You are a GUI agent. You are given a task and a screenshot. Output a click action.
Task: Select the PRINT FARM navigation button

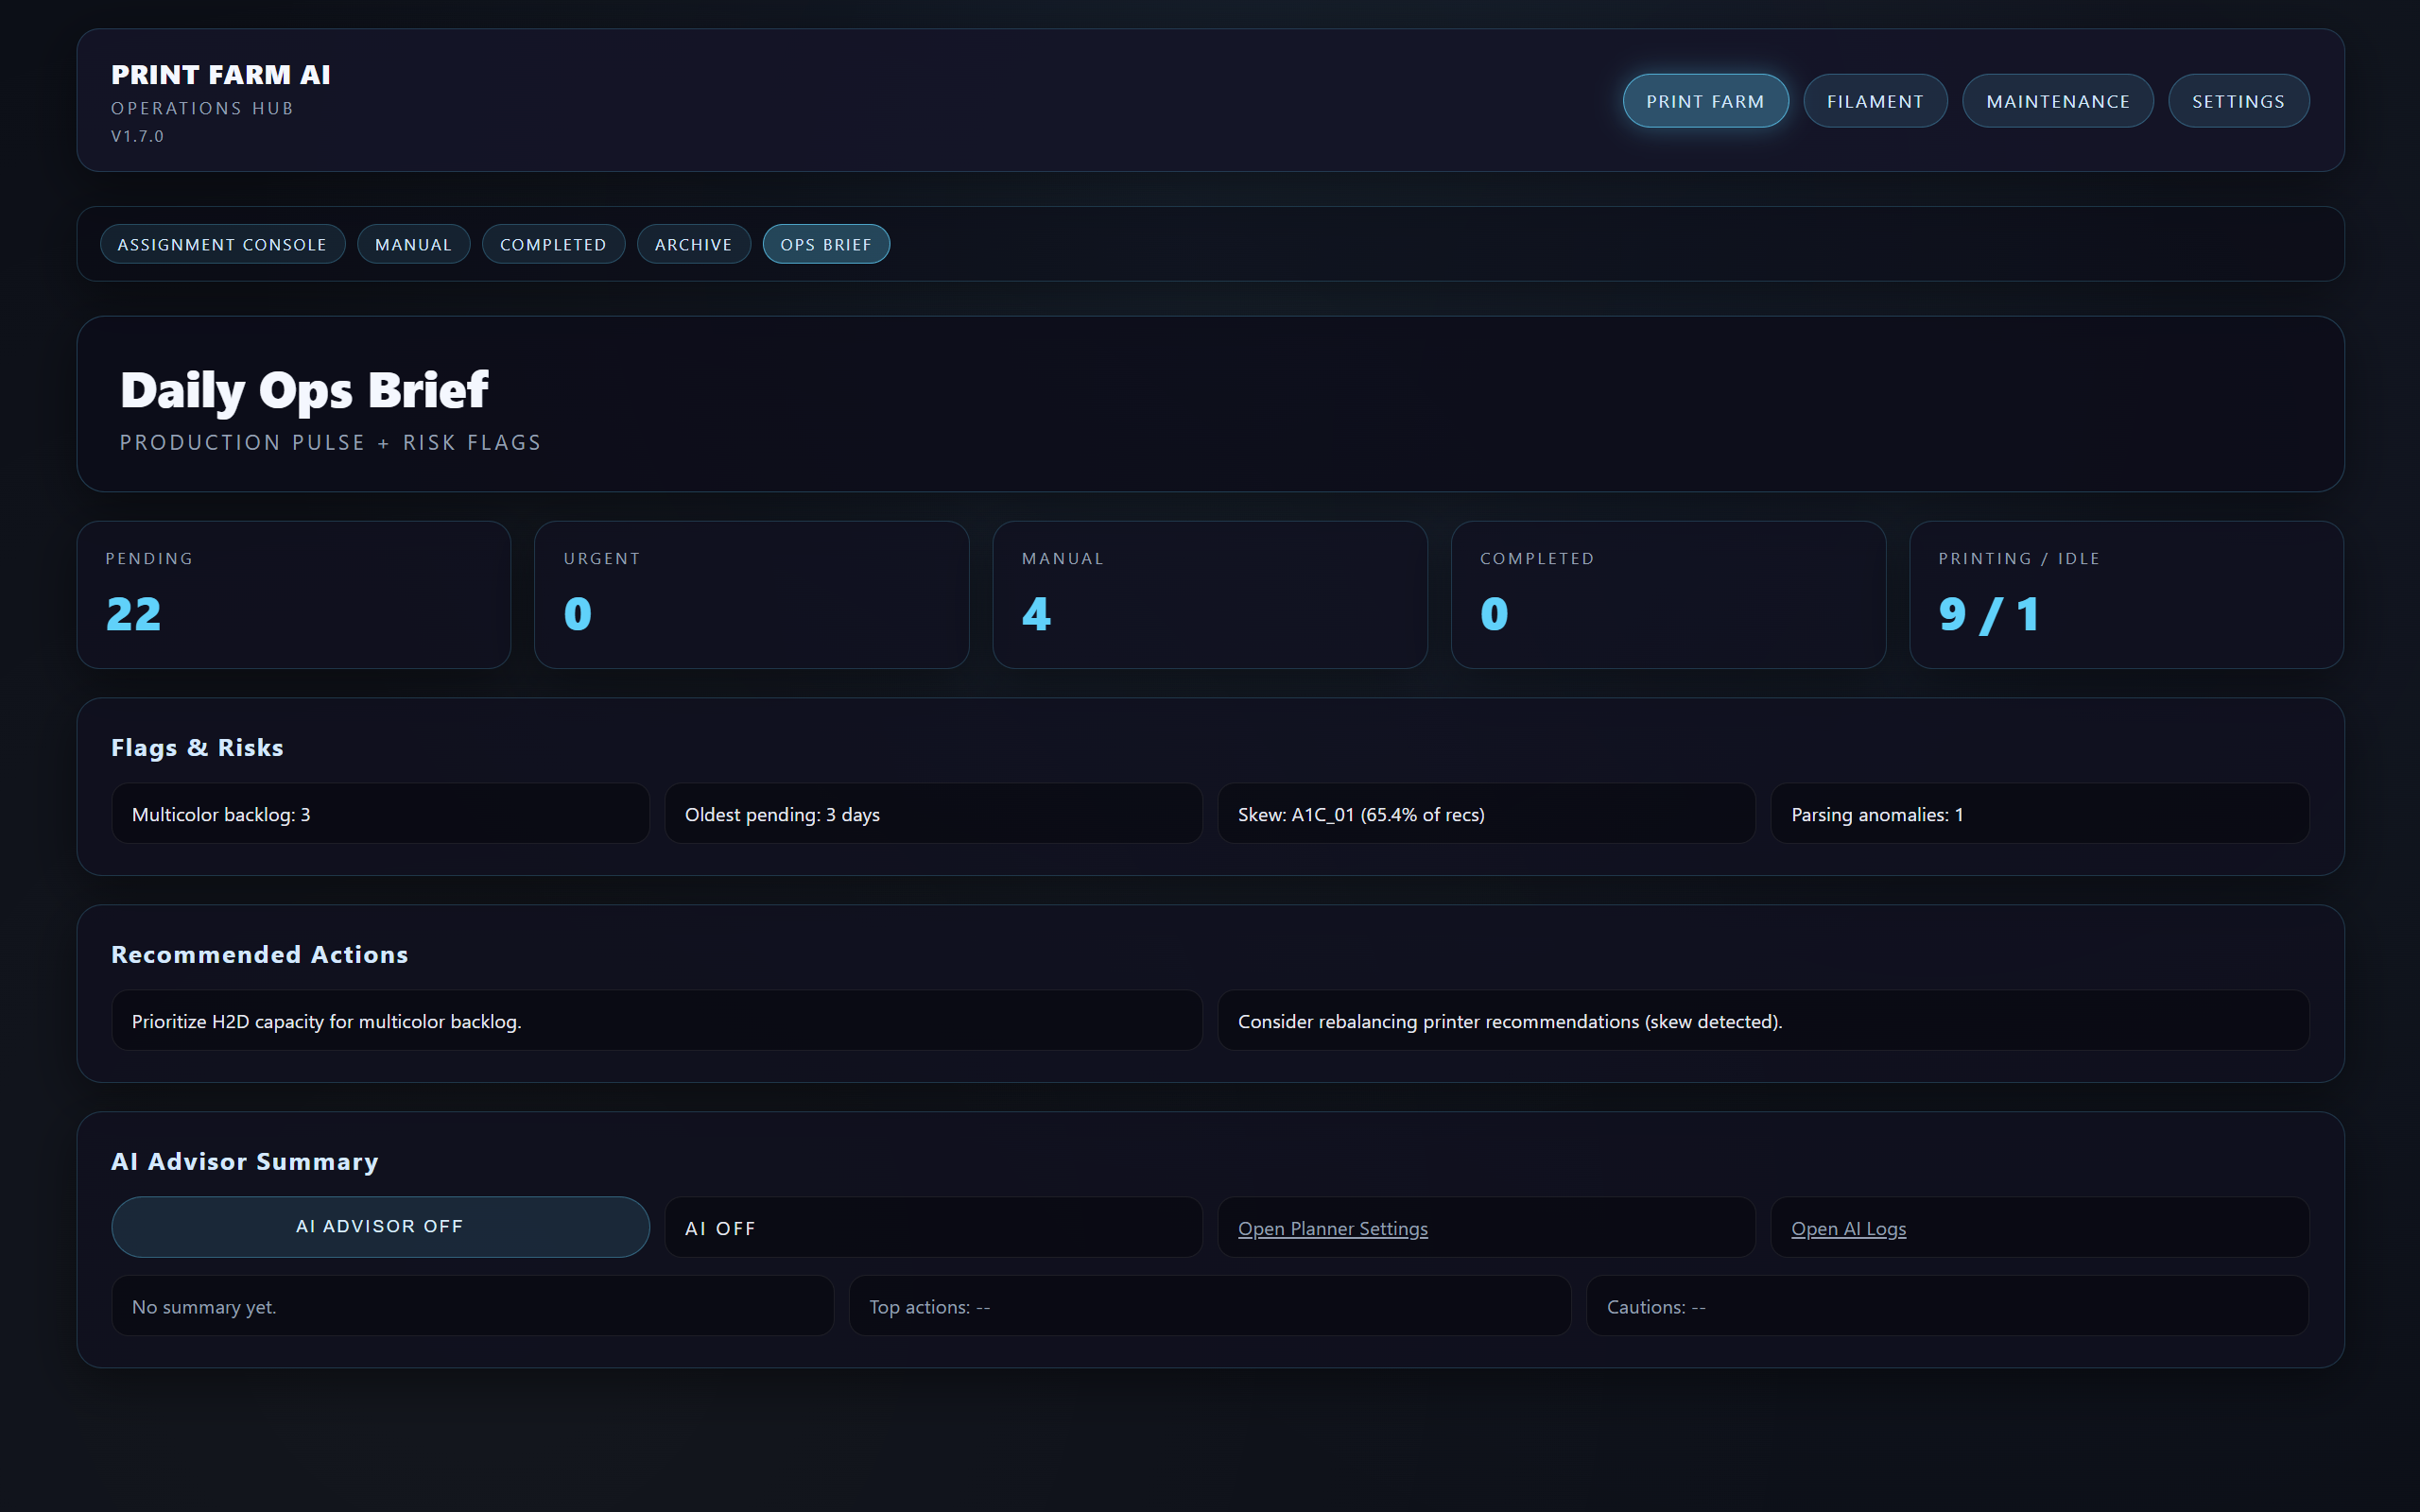click(1705, 100)
